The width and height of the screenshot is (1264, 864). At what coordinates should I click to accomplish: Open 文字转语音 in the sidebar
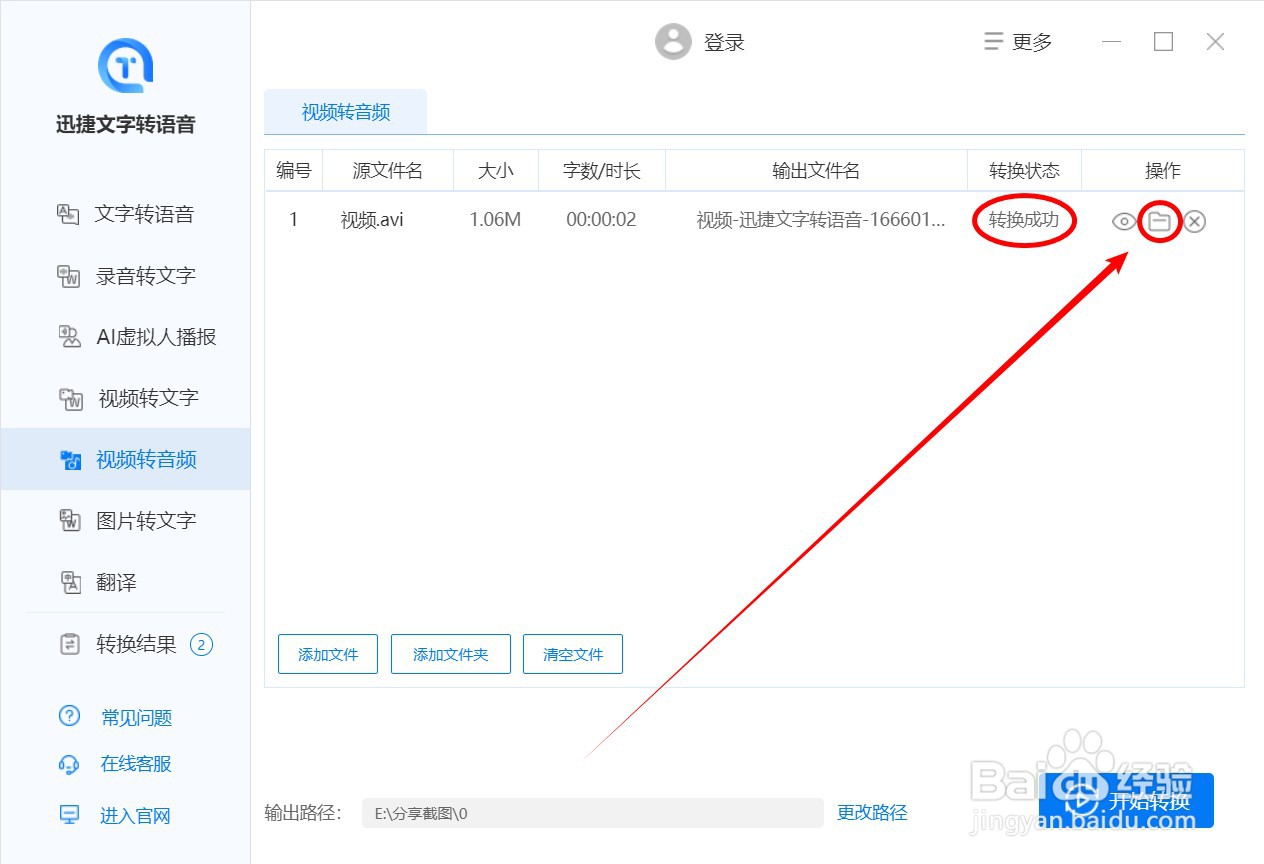tap(125, 214)
